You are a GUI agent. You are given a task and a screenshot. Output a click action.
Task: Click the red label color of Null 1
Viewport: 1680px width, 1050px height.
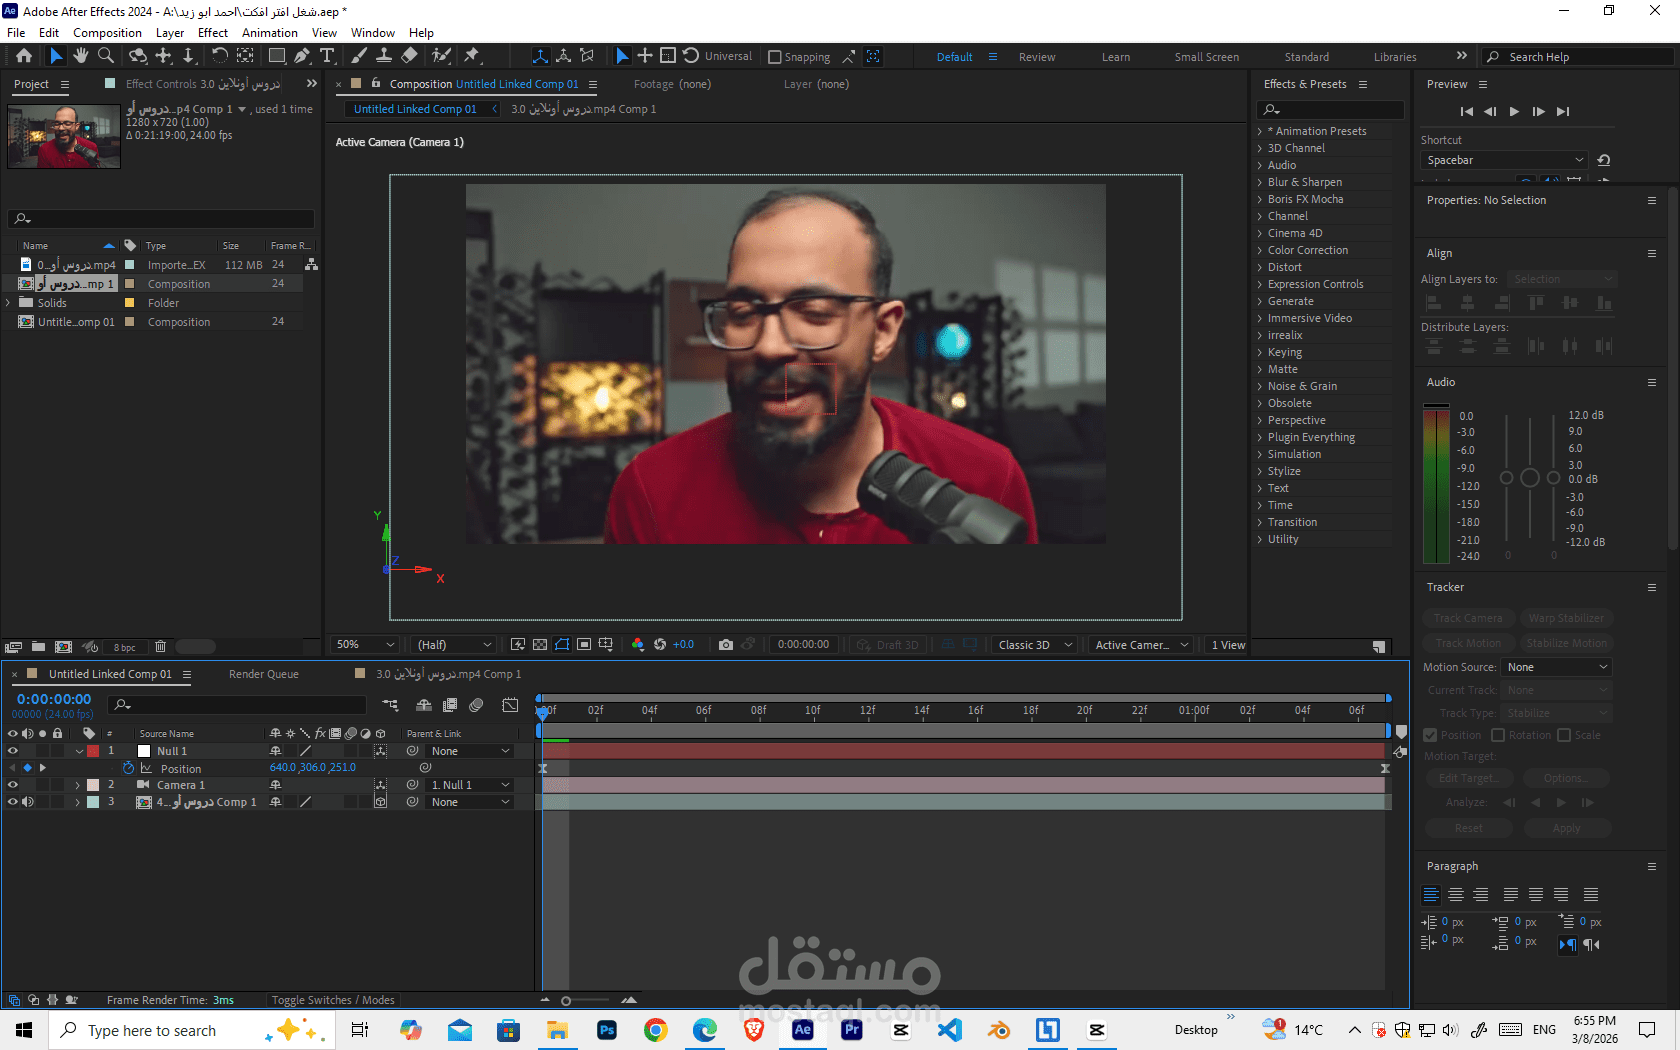[x=93, y=751]
